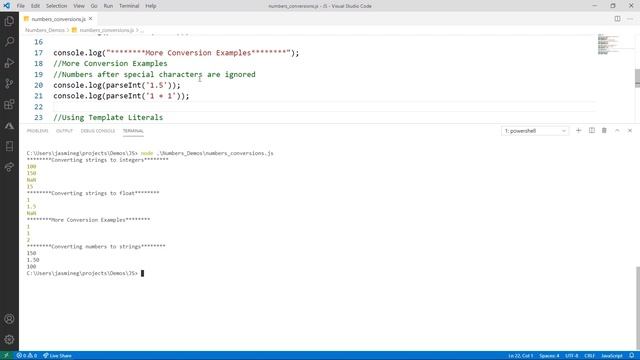Viewport: 640px width, 360px height.
Task: Open the Go menu
Action: coord(94,6)
